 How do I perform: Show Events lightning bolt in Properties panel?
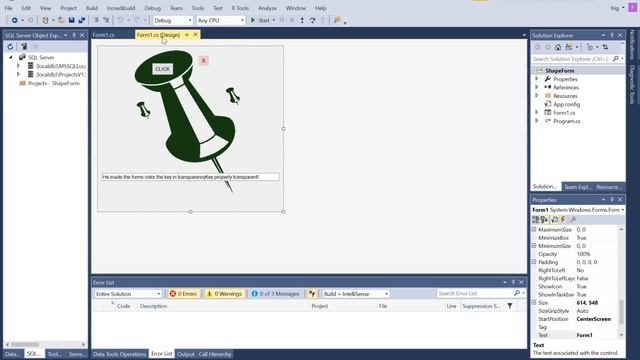[x=563, y=220]
